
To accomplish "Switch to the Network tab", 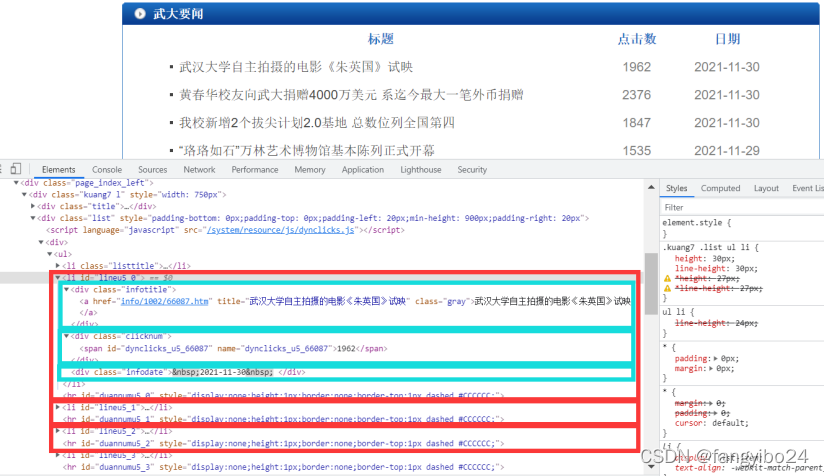I will [199, 170].
